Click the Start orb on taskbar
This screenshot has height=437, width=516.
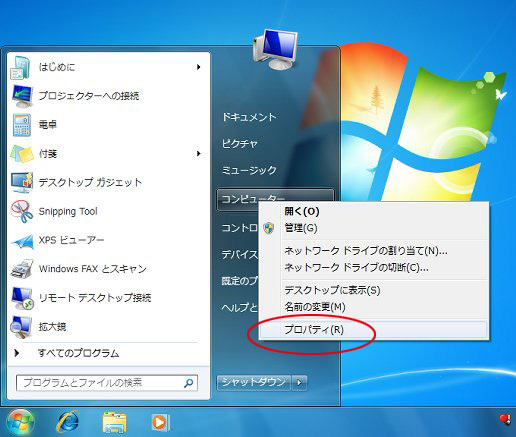(x=21, y=422)
